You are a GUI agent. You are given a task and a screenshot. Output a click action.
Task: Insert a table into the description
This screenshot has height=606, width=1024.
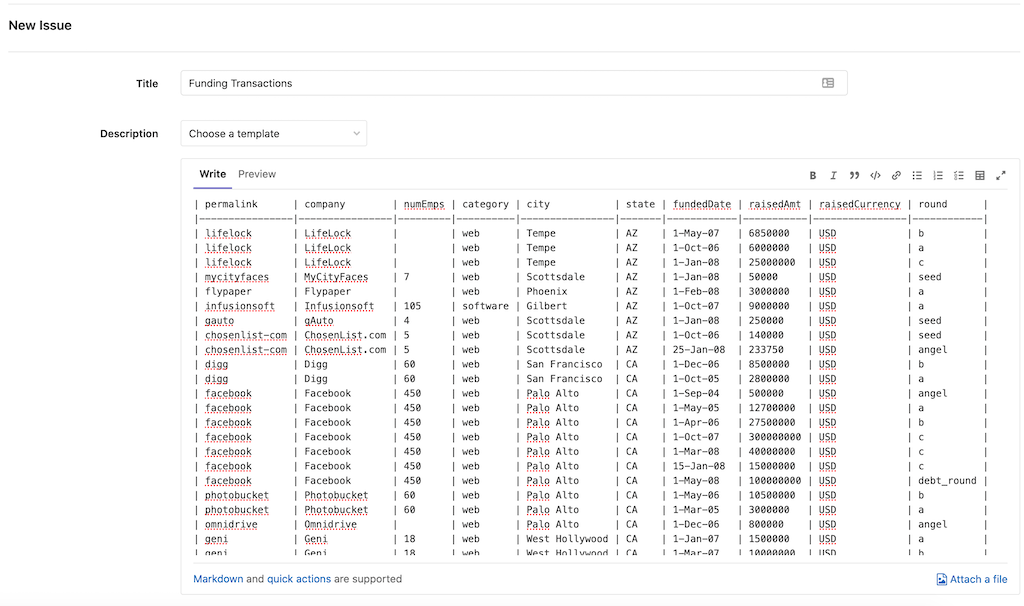click(x=980, y=174)
